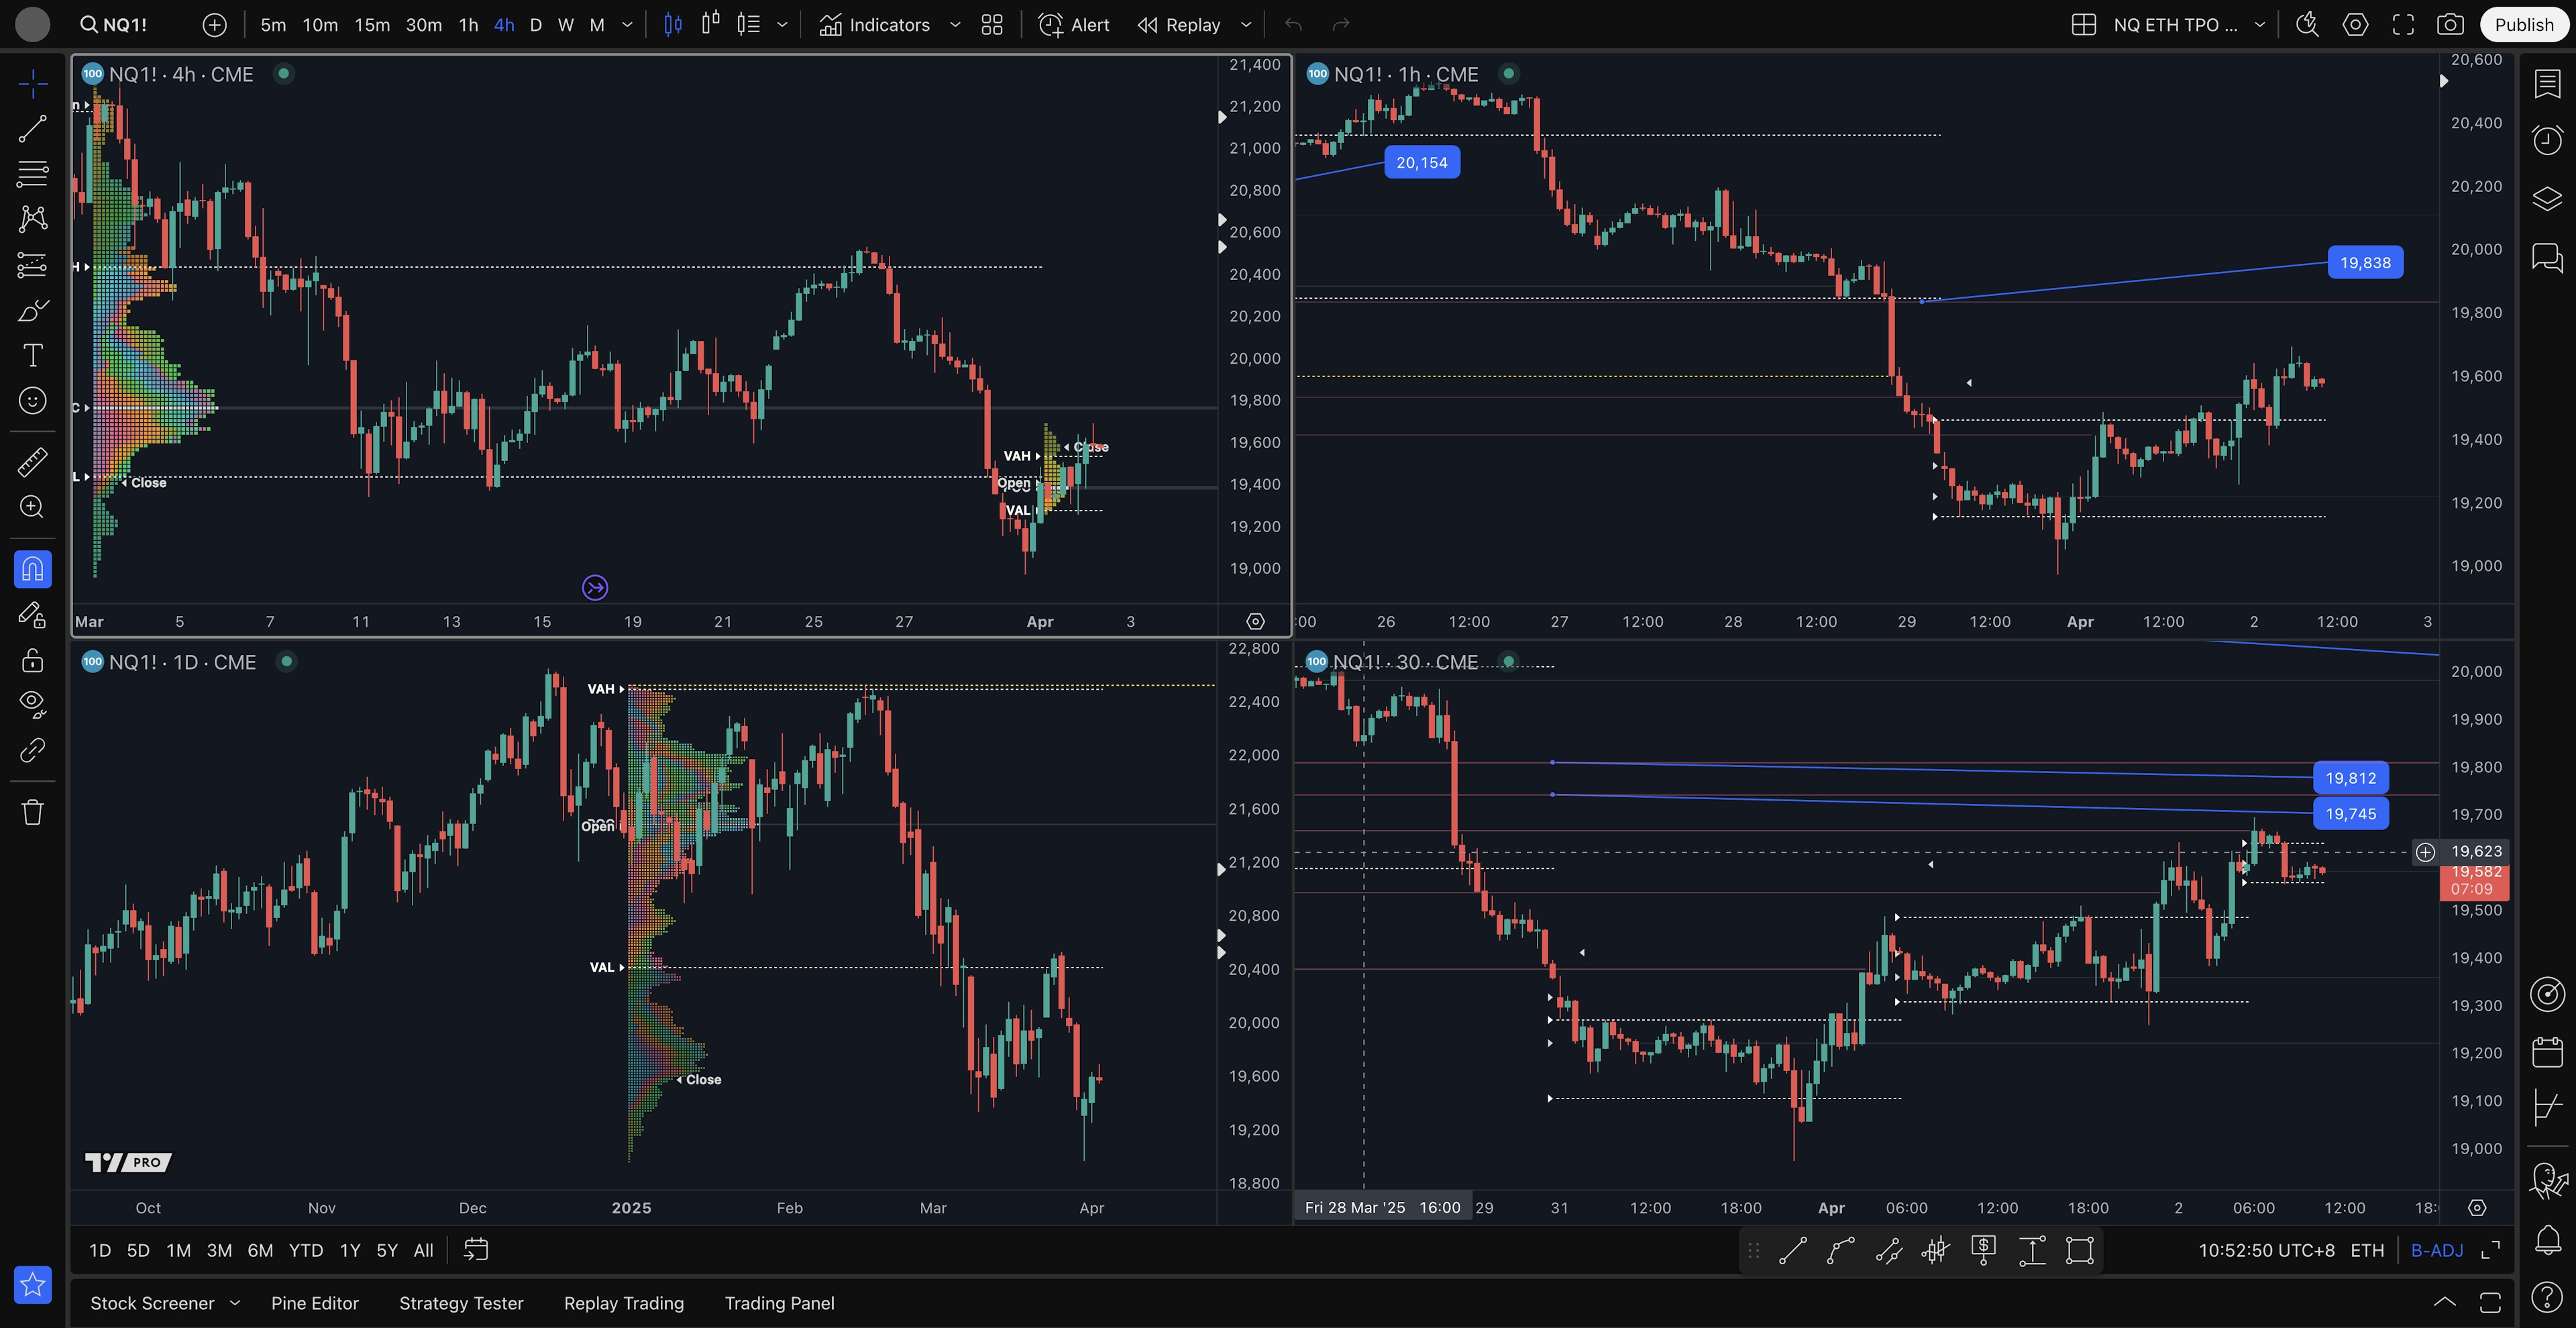Toggle lock all drawings icon
Image resolution: width=2576 pixels, height=1328 pixels.
coord(32,660)
